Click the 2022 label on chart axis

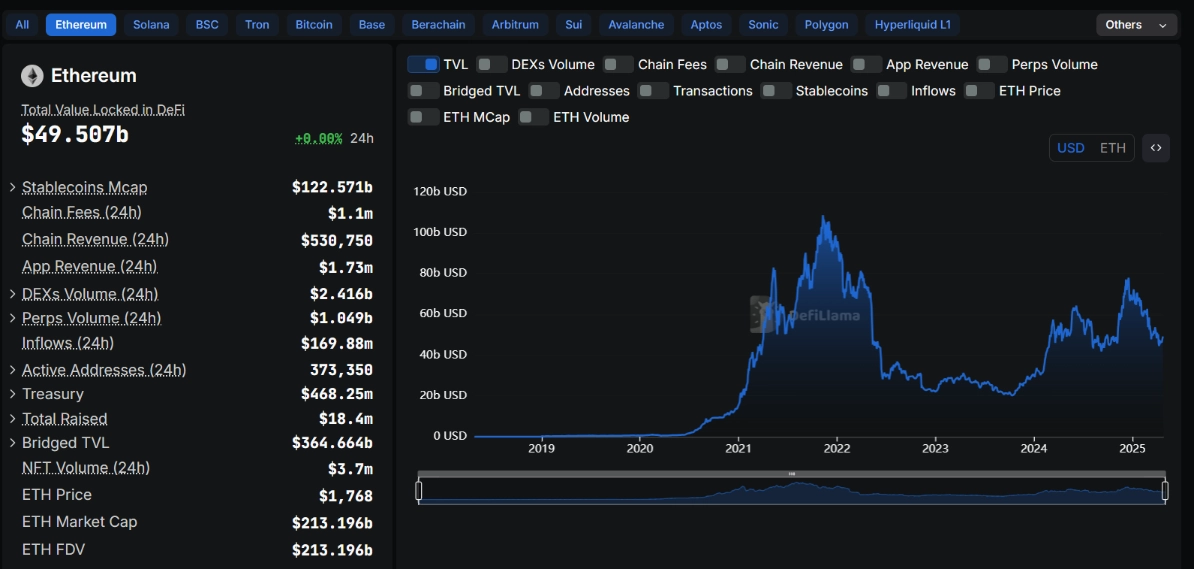pyautogui.click(x=837, y=448)
